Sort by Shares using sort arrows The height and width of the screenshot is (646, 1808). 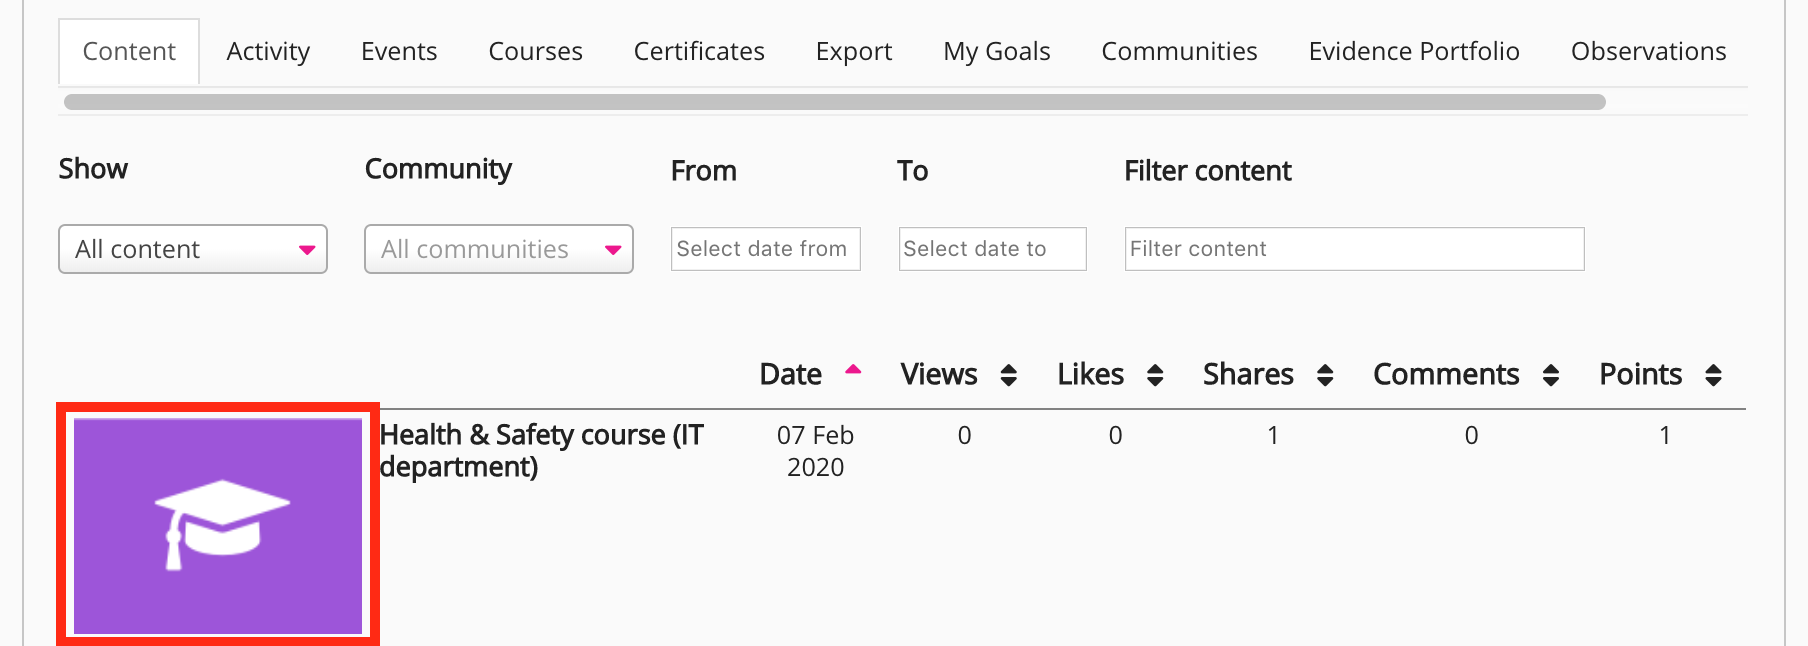(x=1325, y=375)
